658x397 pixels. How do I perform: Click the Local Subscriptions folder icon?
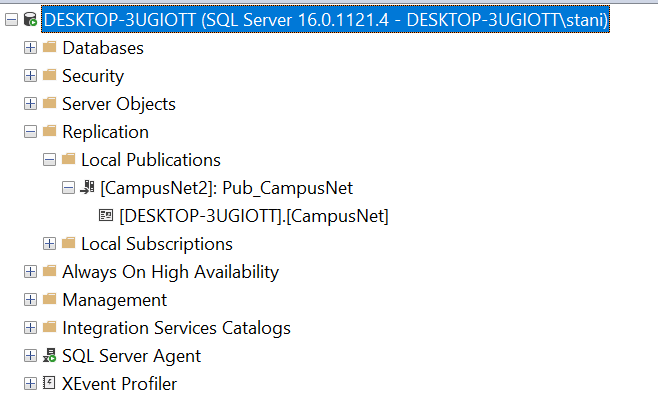point(68,243)
